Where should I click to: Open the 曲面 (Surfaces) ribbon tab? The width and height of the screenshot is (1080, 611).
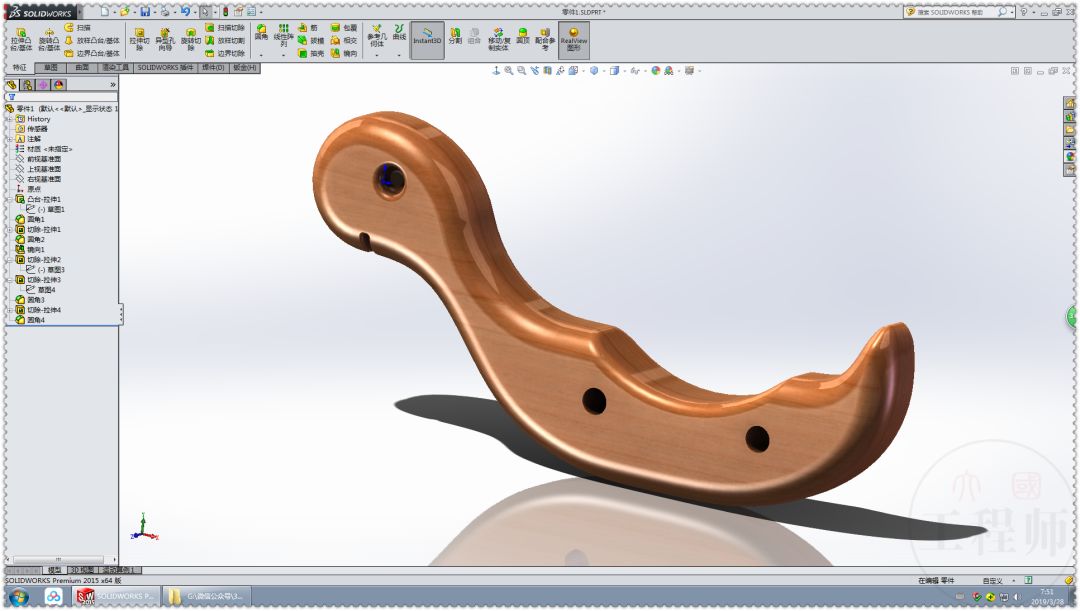(83, 68)
